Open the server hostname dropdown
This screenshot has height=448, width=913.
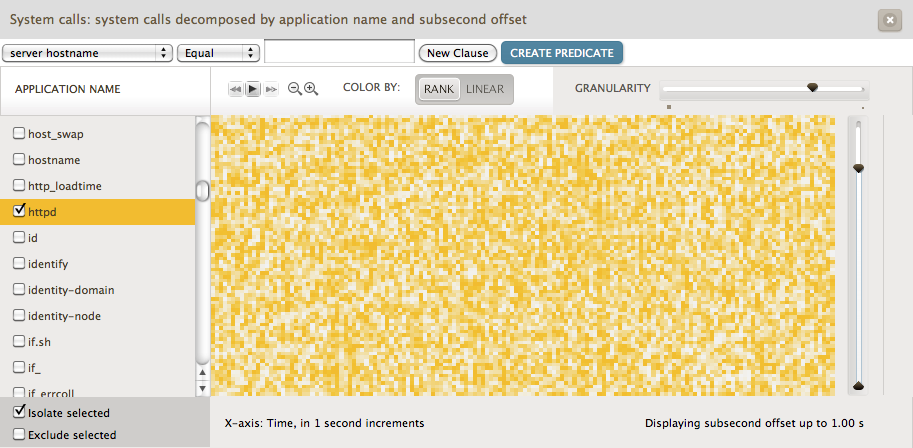point(87,53)
